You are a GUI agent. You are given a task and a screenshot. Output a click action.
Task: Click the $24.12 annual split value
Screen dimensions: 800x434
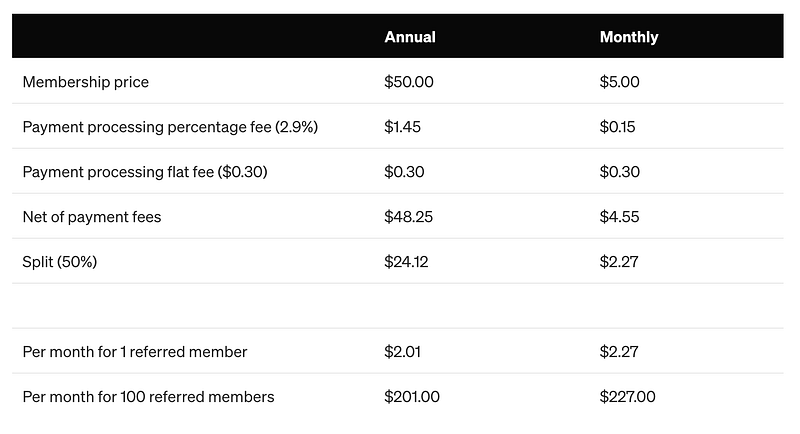click(x=406, y=262)
